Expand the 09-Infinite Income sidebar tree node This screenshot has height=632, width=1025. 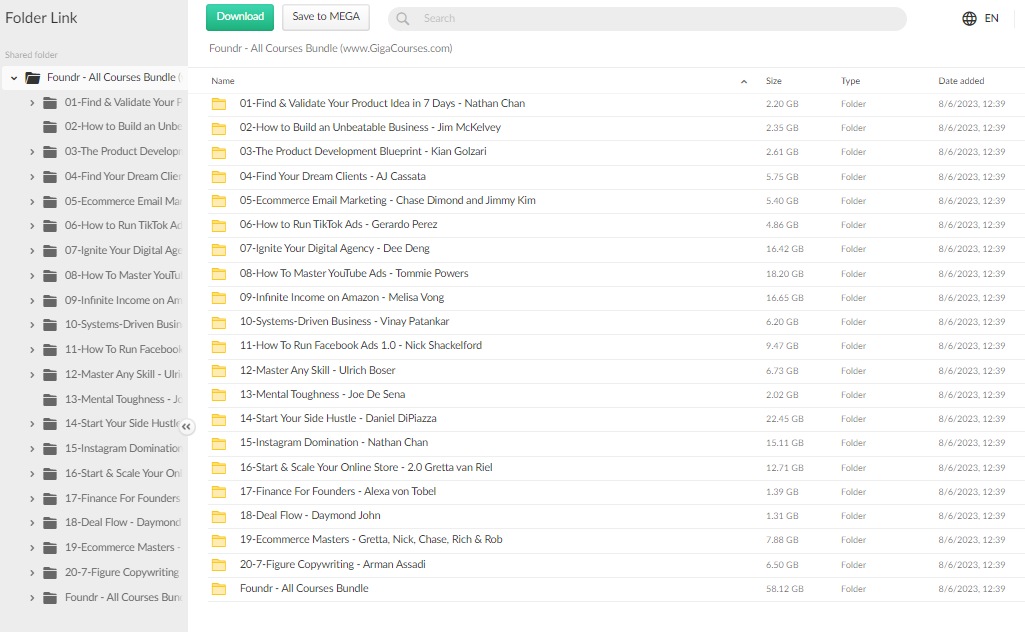32,300
